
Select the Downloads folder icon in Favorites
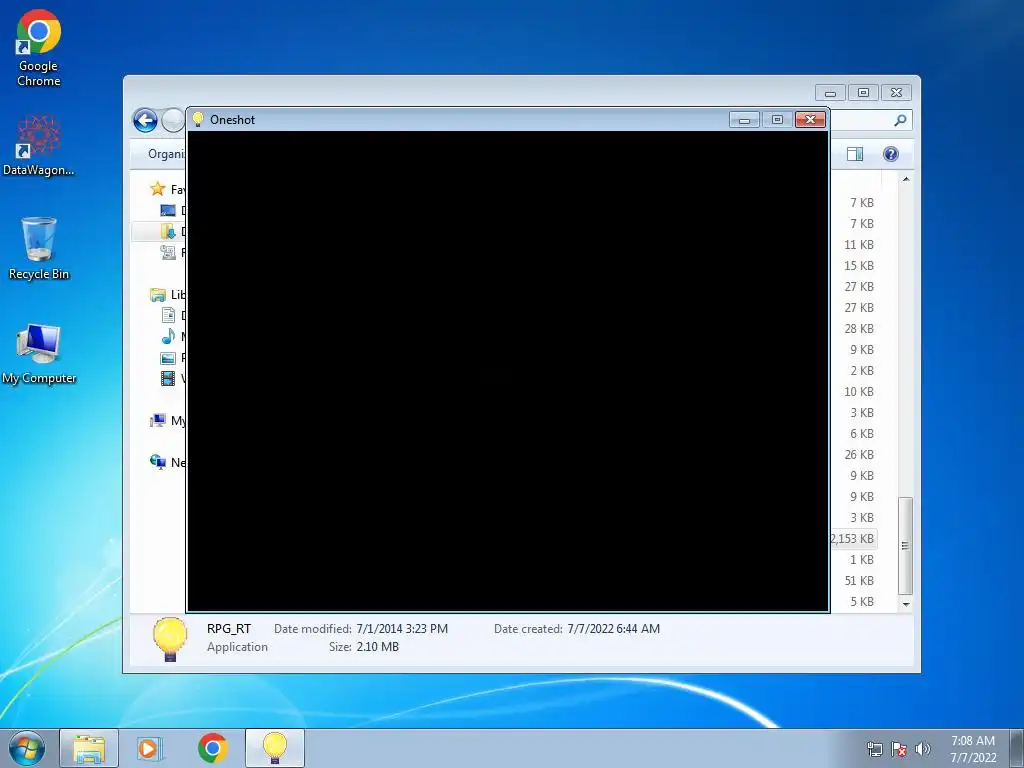click(168, 231)
